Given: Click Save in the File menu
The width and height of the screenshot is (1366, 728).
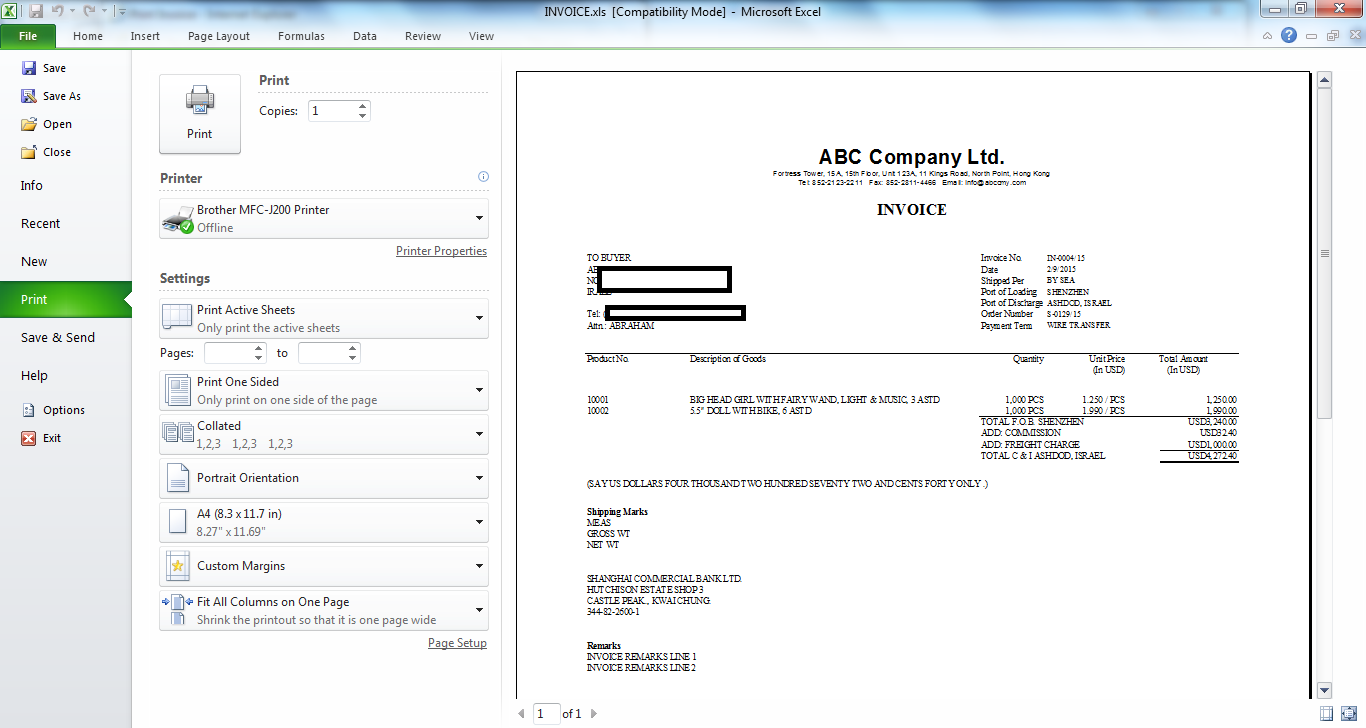Looking at the screenshot, I should 44,68.
